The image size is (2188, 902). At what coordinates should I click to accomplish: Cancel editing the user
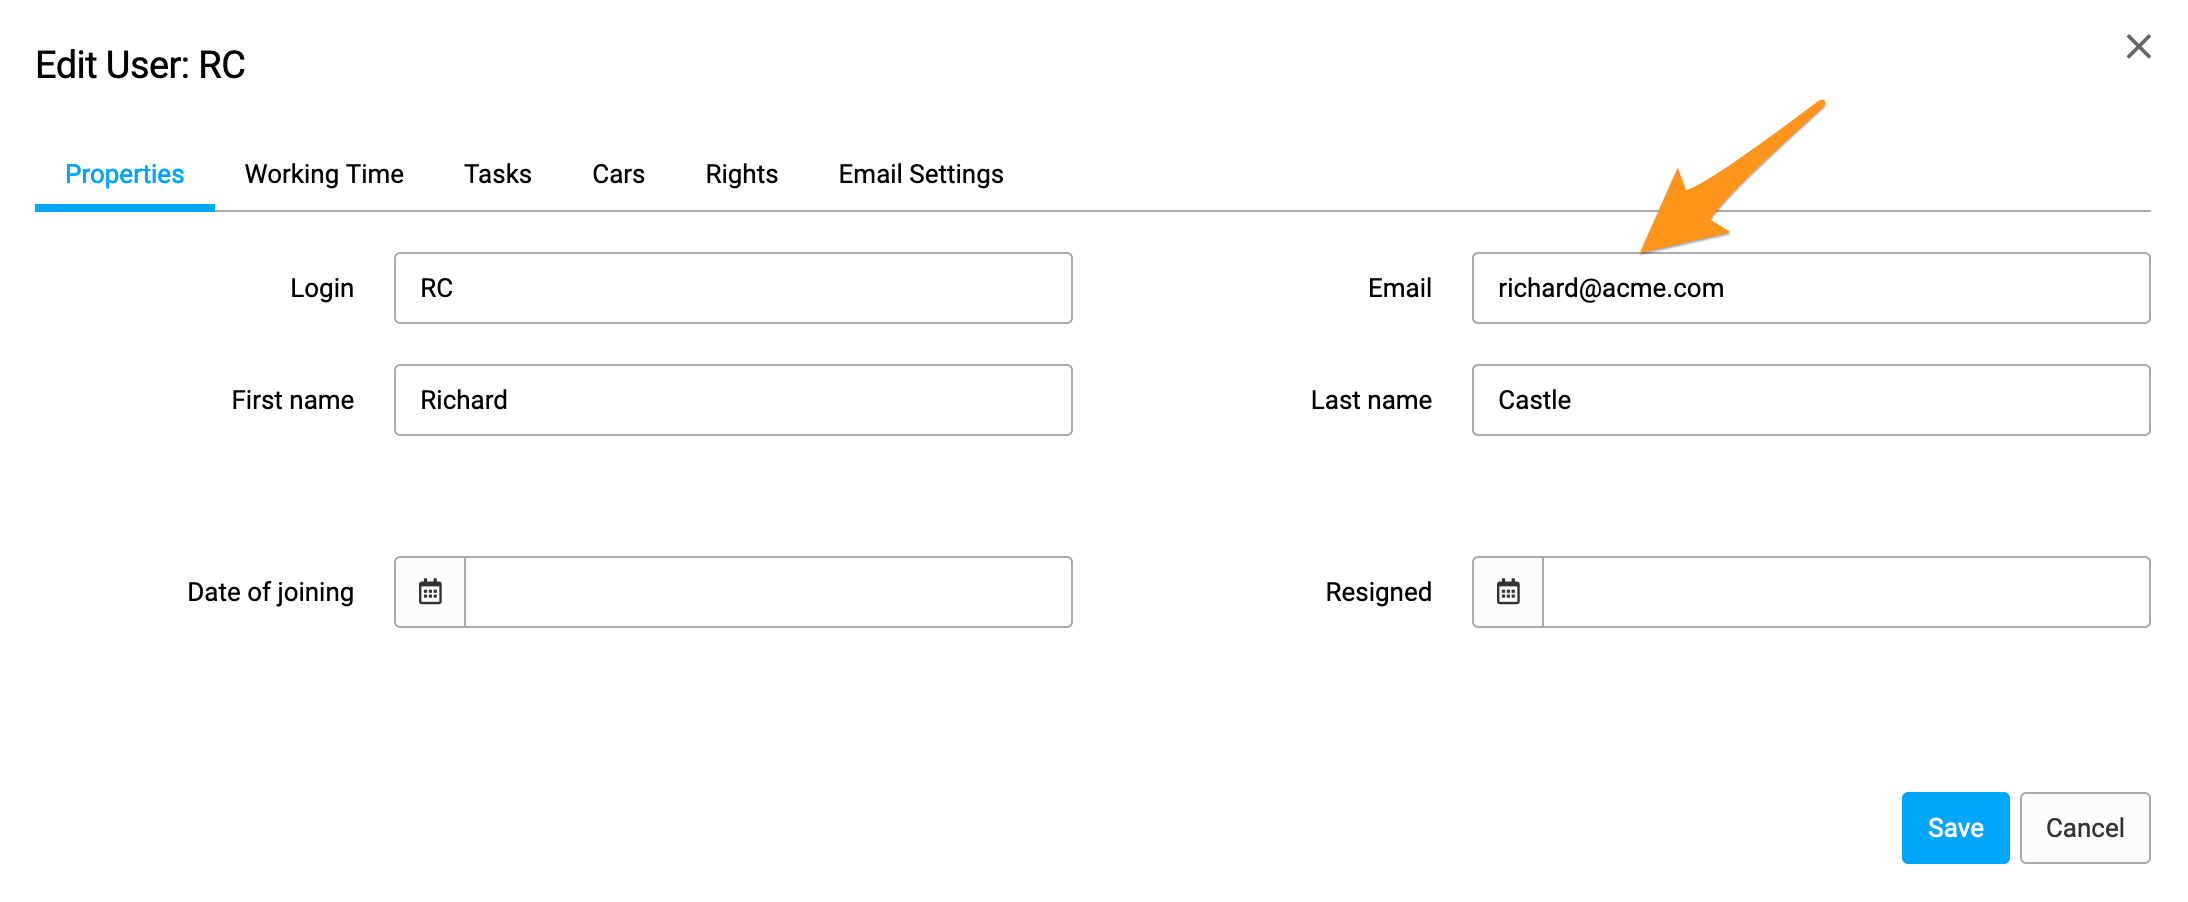(x=2085, y=828)
